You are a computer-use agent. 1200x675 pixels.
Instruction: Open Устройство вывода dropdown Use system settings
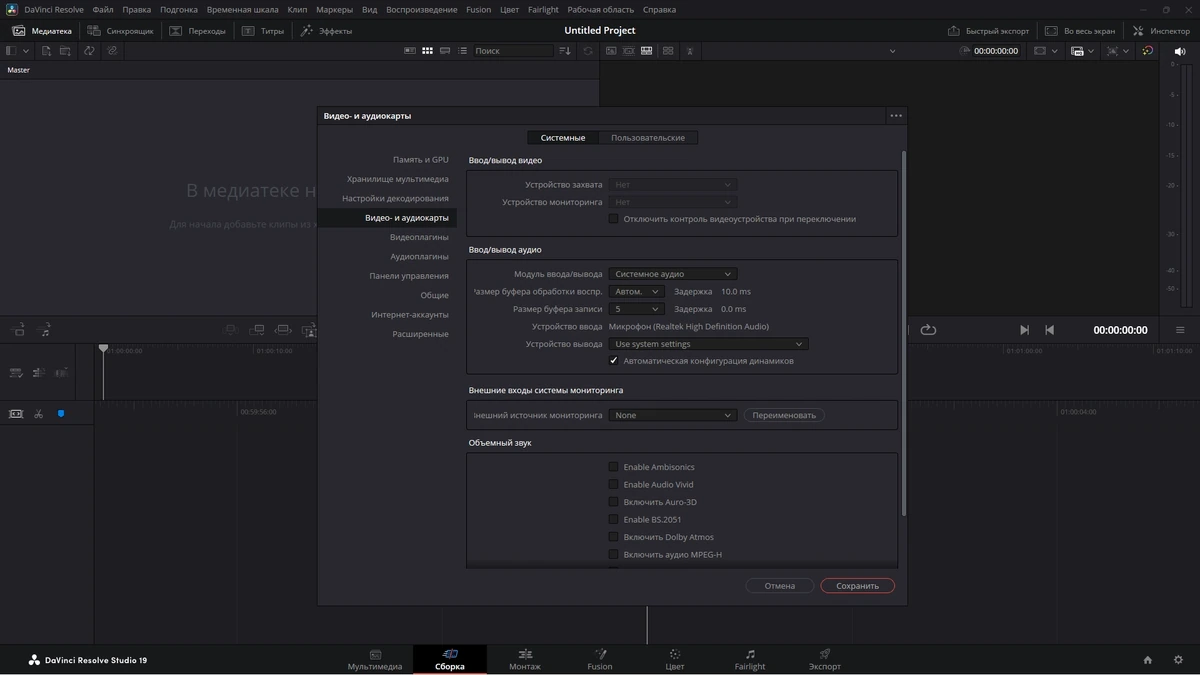(x=708, y=344)
